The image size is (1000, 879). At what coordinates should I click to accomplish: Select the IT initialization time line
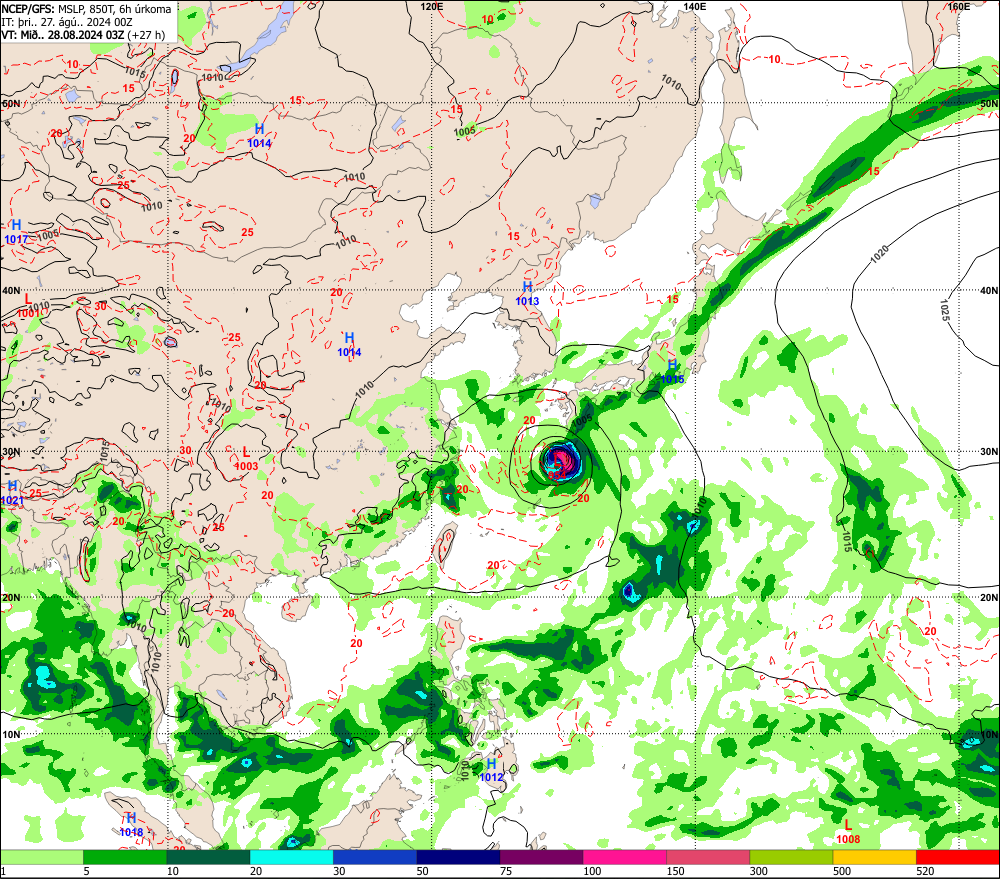pyautogui.click(x=67, y=22)
